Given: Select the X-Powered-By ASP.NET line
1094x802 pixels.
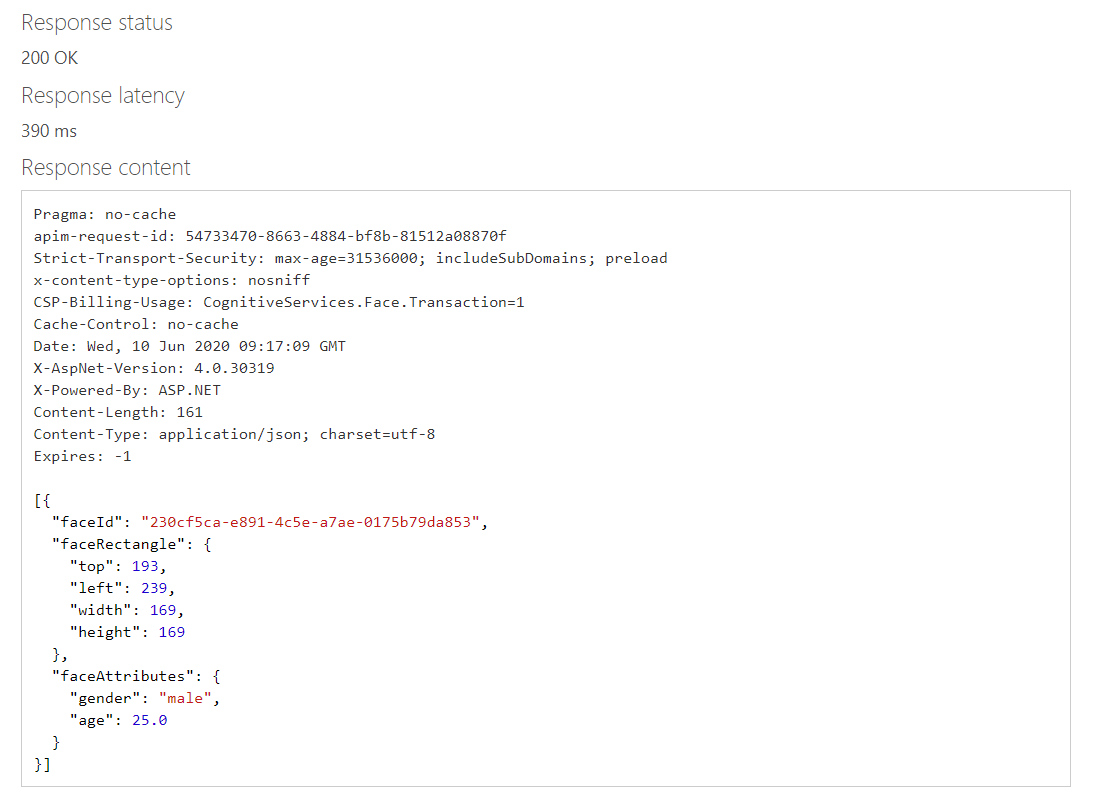Looking at the screenshot, I should (127, 390).
